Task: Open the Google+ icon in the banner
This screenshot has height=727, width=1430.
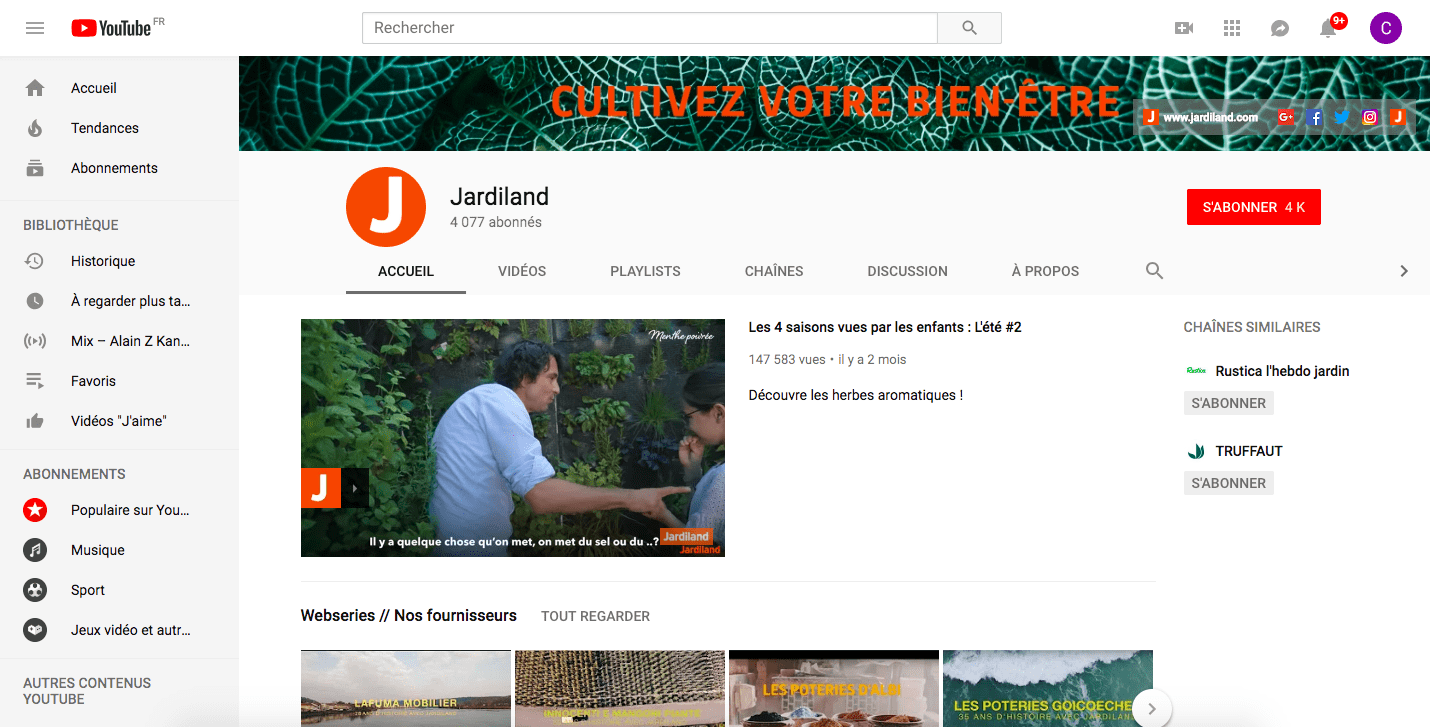Action: pyautogui.click(x=1286, y=117)
